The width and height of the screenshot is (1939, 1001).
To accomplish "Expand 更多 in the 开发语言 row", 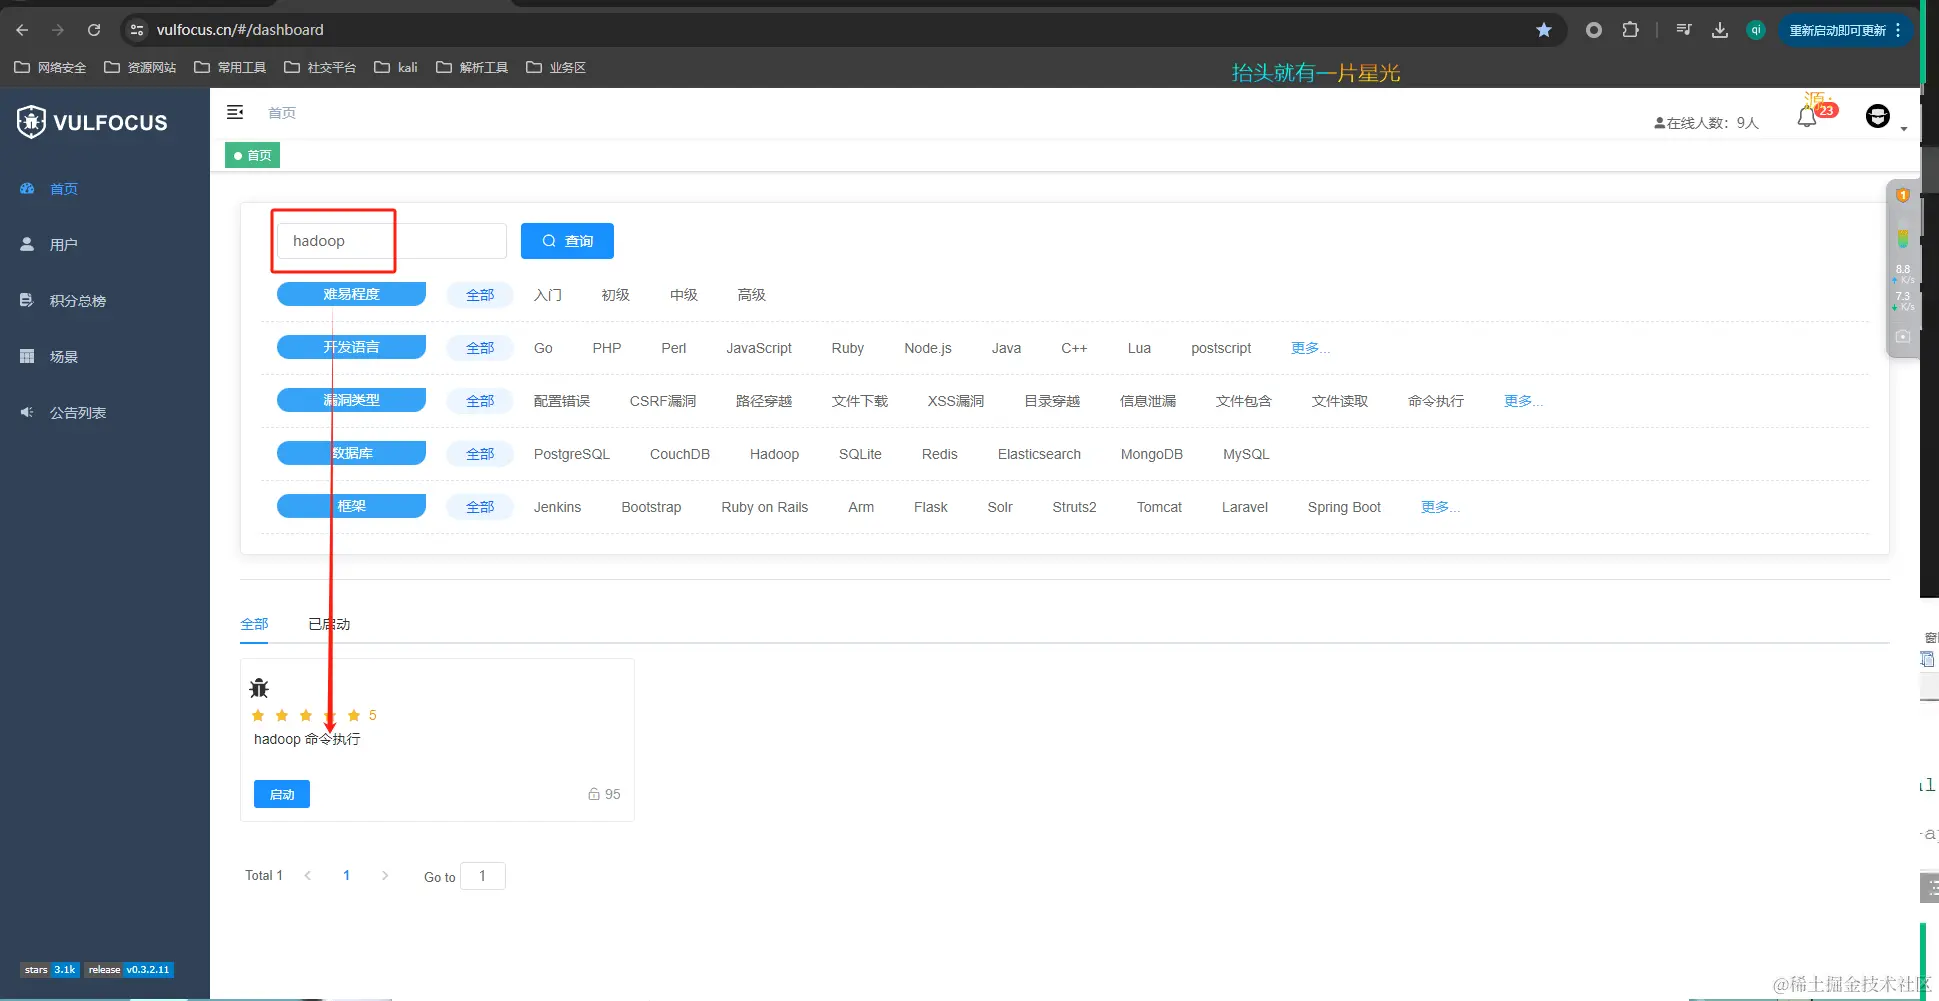I will coord(1310,348).
